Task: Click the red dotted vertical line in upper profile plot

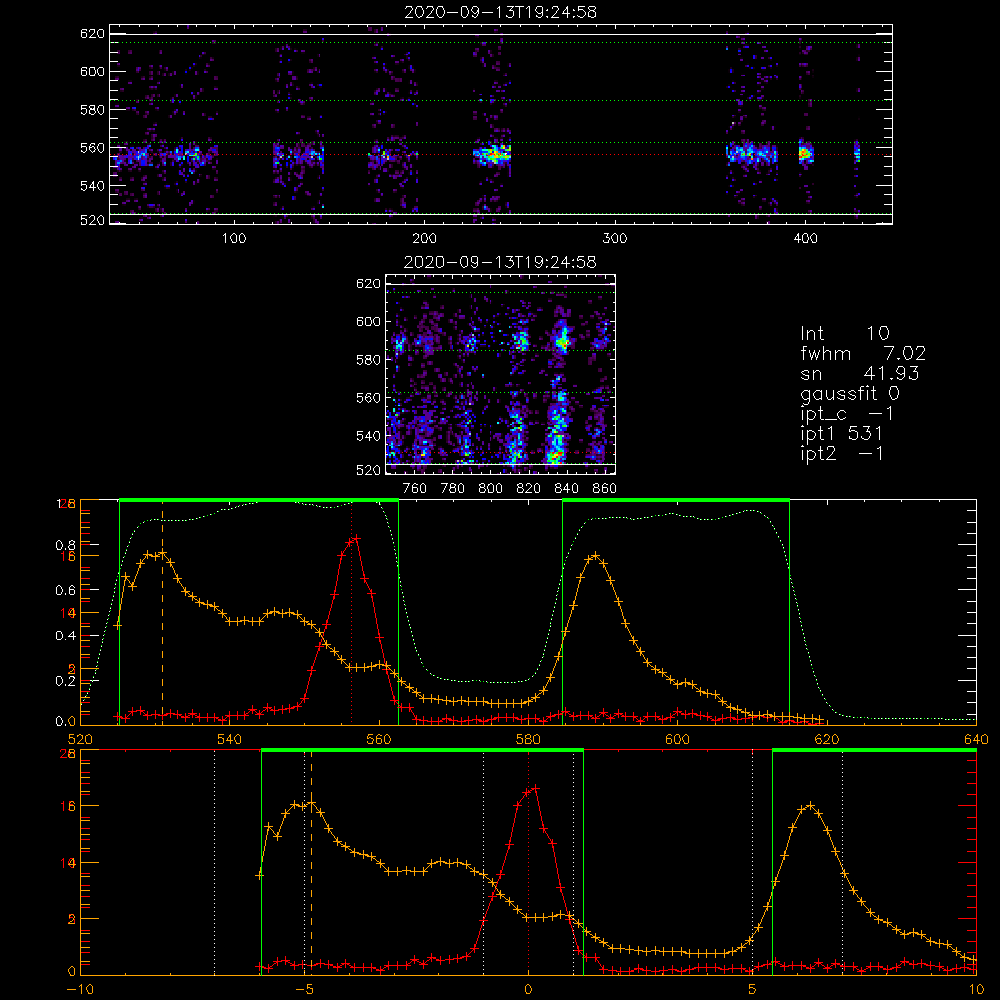Action: click(351, 613)
